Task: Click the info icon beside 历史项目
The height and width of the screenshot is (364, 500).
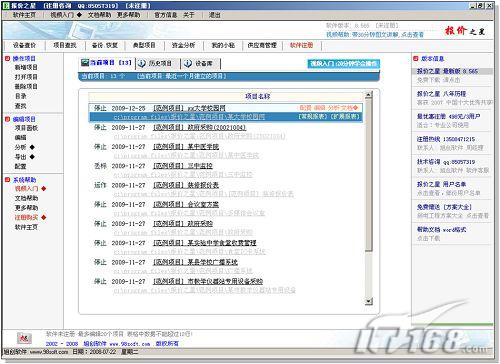Action: [142, 63]
